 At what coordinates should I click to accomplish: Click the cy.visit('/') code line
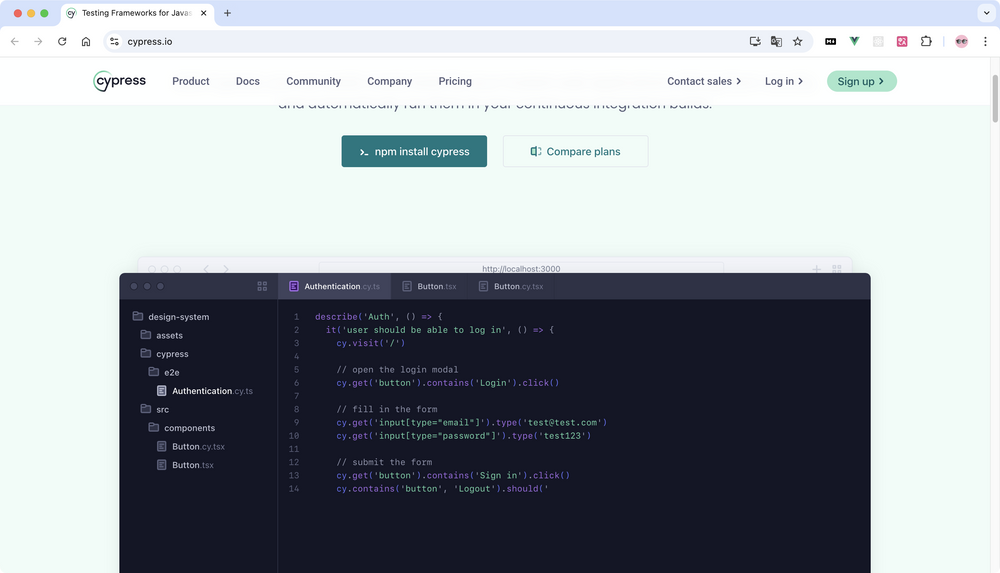[x=371, y=343]
